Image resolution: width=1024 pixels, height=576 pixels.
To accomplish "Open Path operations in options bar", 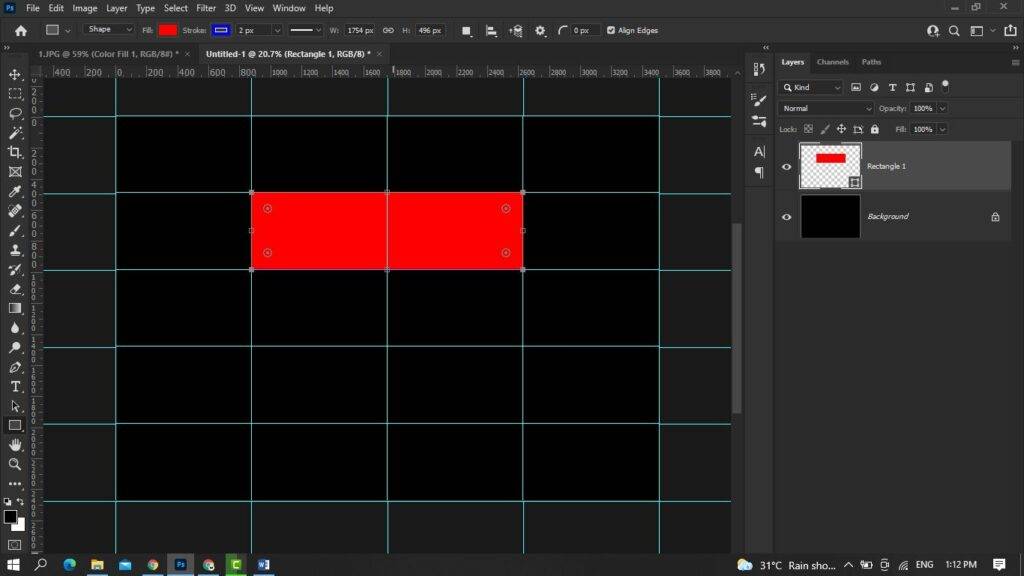I will (466, 31).
